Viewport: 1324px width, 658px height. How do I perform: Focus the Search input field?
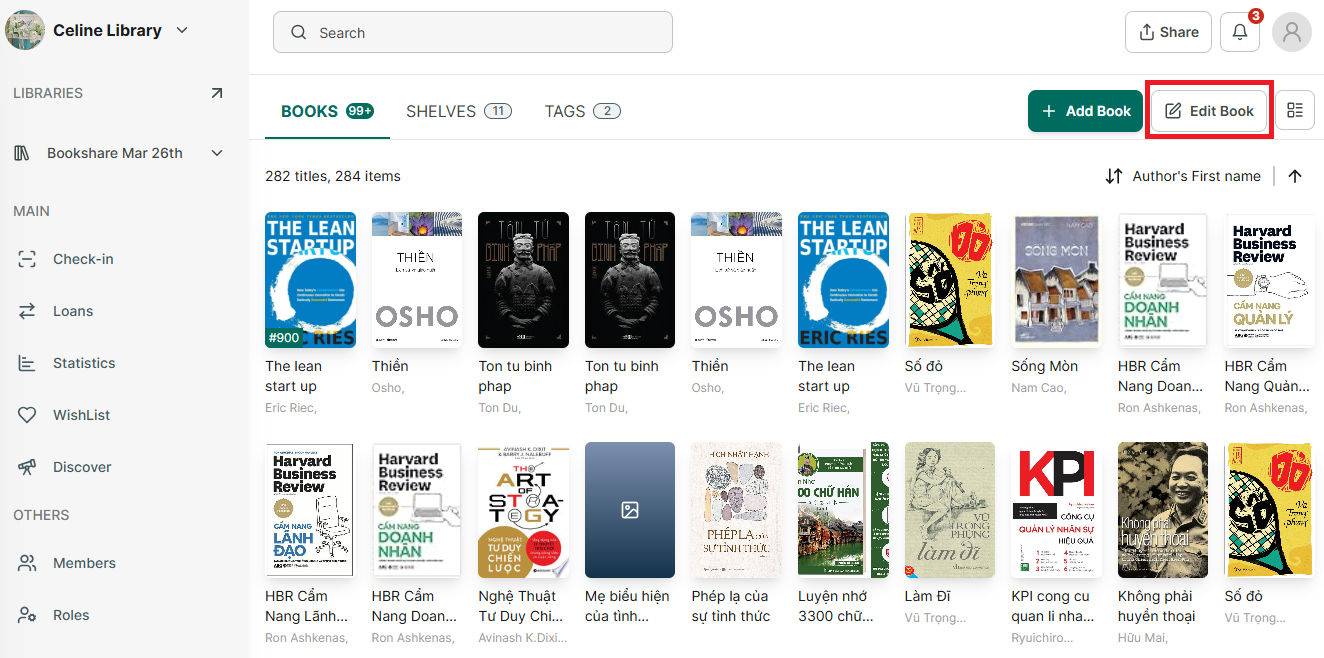click(x=473, y=32)
